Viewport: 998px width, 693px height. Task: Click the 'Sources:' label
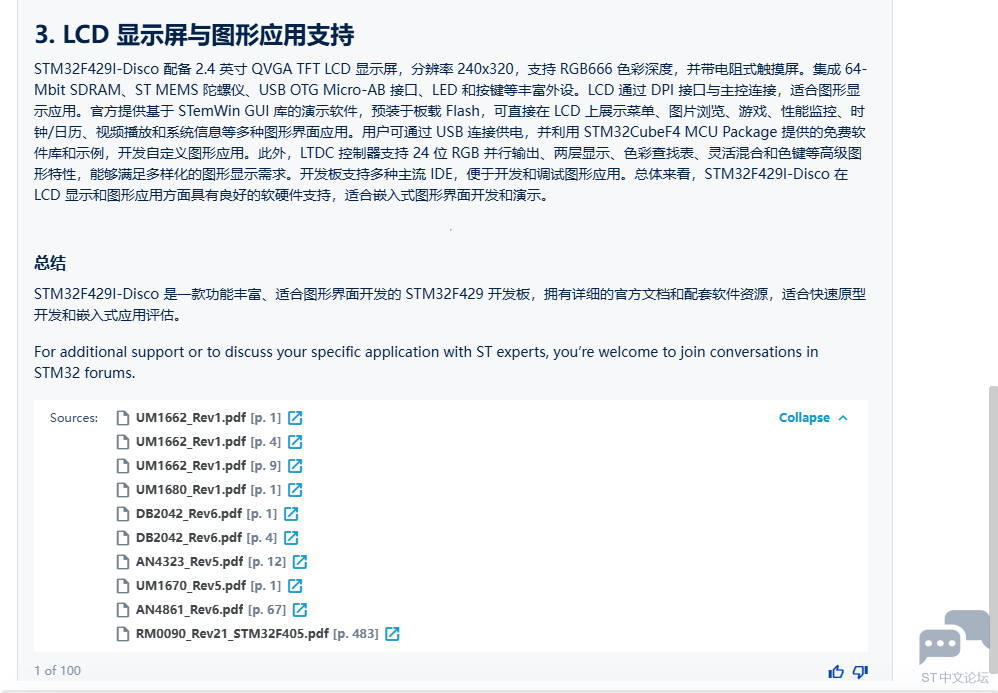(x=74, y=418)
